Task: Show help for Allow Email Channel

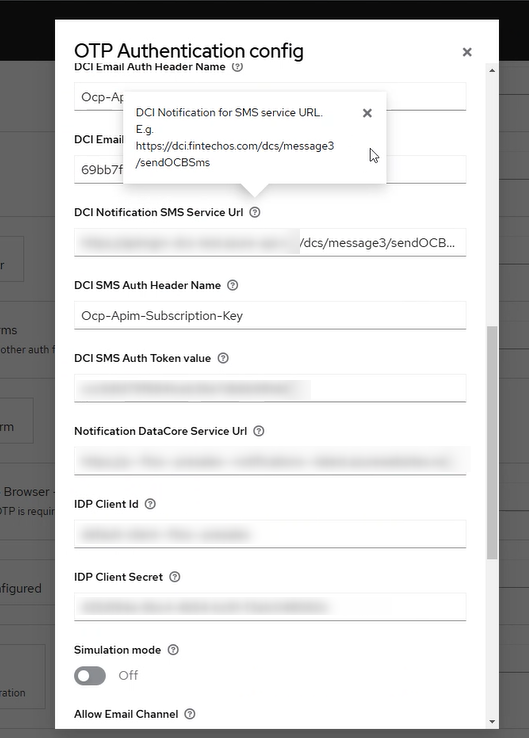Action: (x=190, y=714)
